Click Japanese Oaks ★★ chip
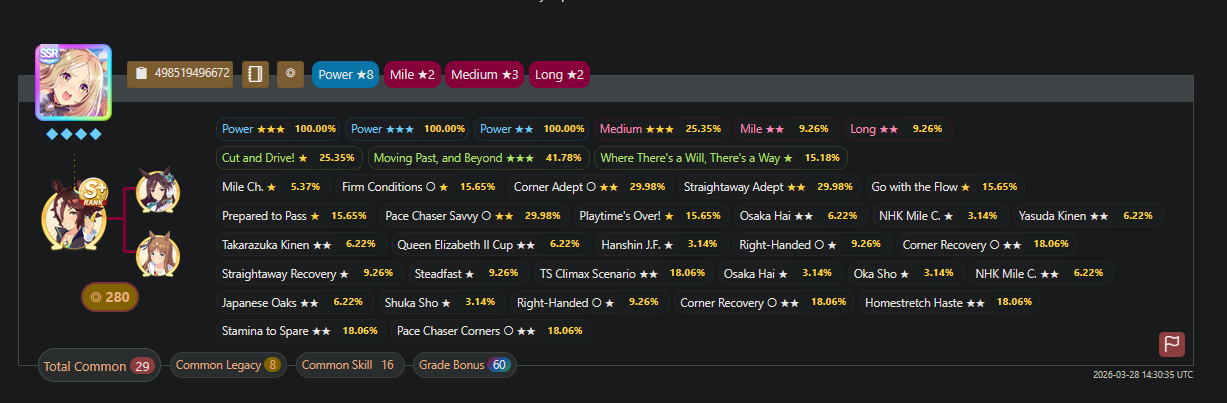This screenshot has width=1227, height=403. [x=292, y=302]
